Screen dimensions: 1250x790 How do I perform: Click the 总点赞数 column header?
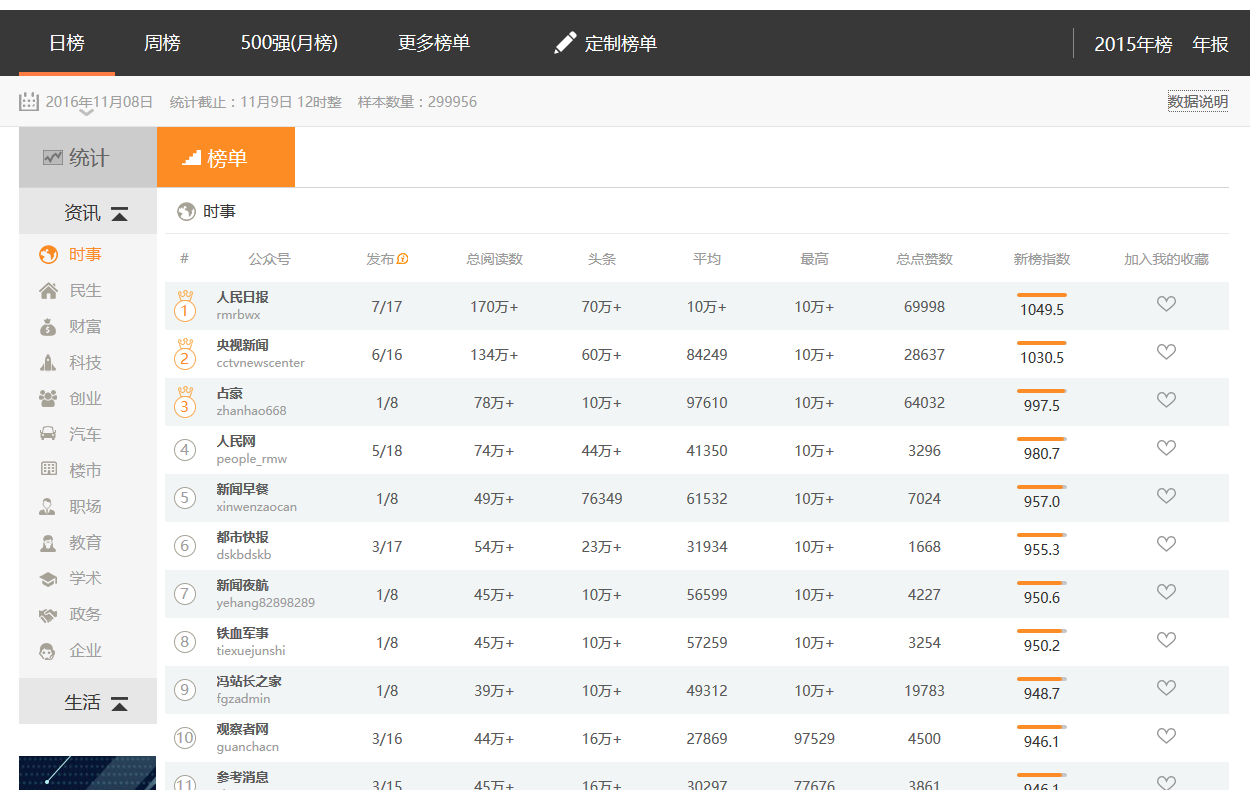925,259
